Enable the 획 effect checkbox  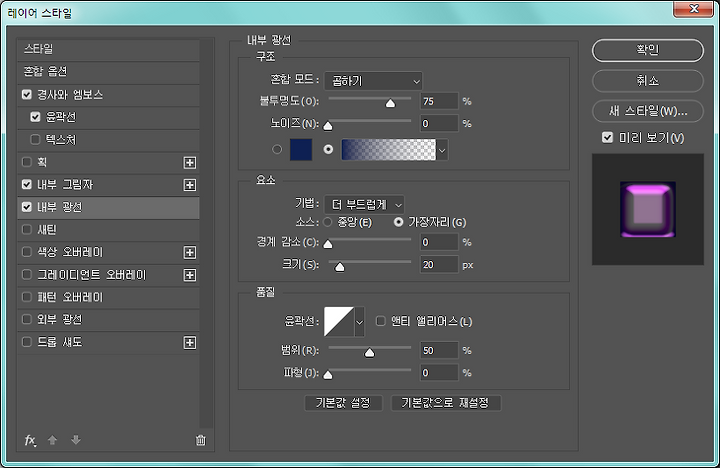(27, 162)
